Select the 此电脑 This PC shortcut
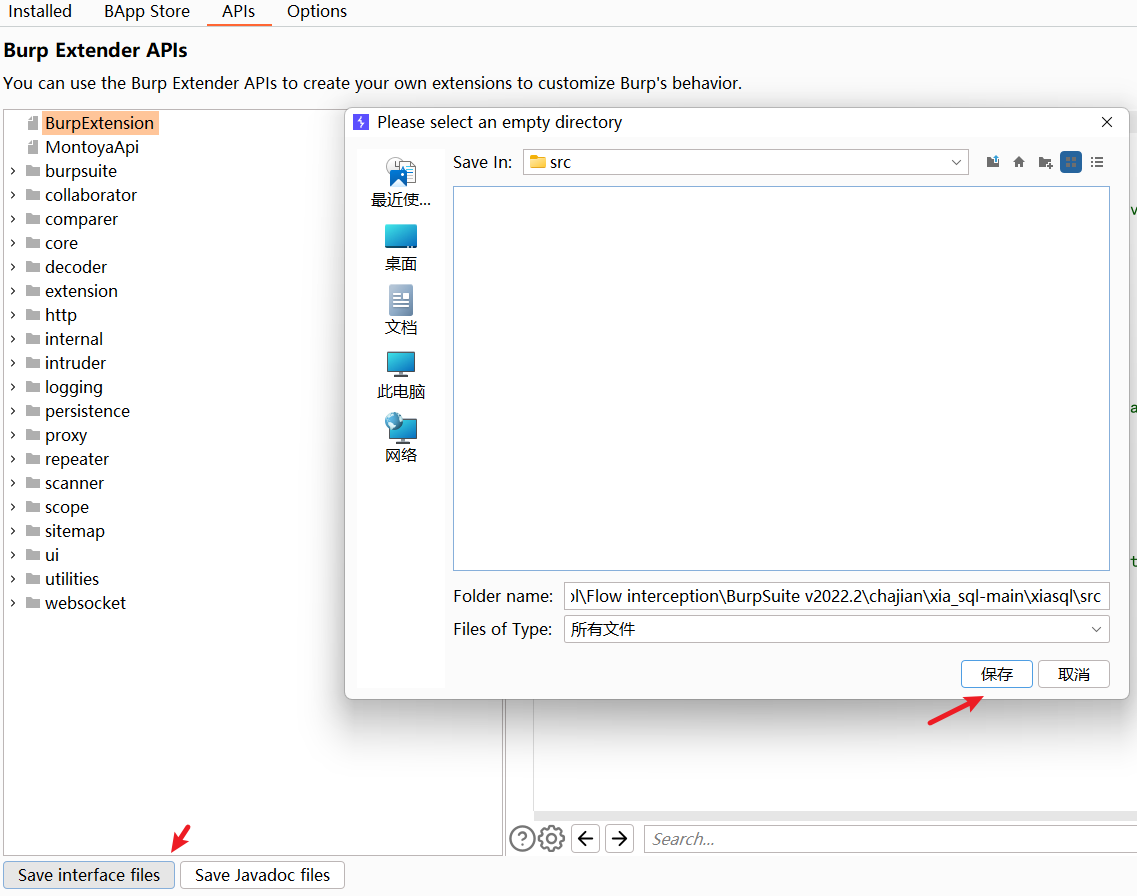1137x896 pixels. (401, 375)
